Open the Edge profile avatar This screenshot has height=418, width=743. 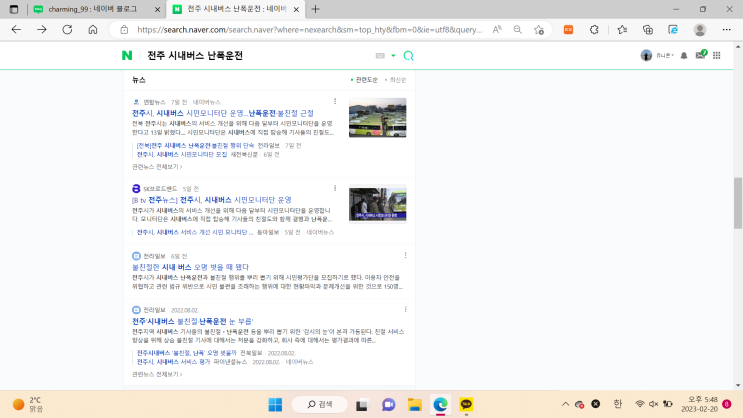699,30
